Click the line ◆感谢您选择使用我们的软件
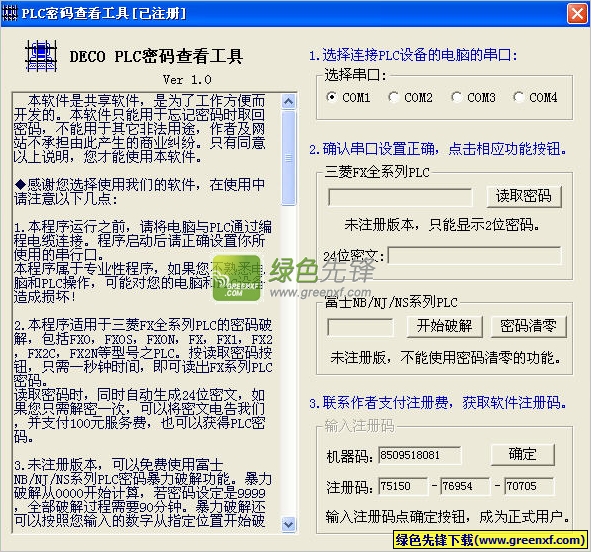This screenshot has width=591, height=552. point(139,192)
